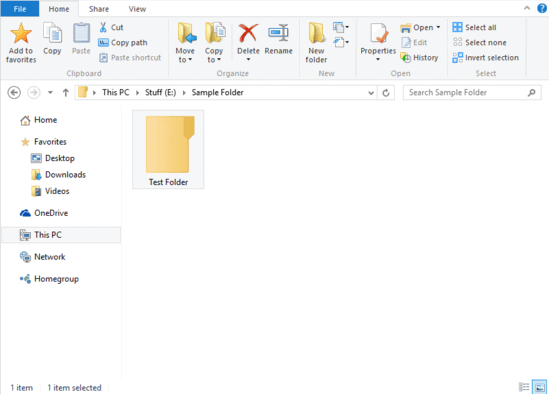Click the Paste clipboard icon
This screenshot has width=549, height=394.
click(x=81, y=34)
